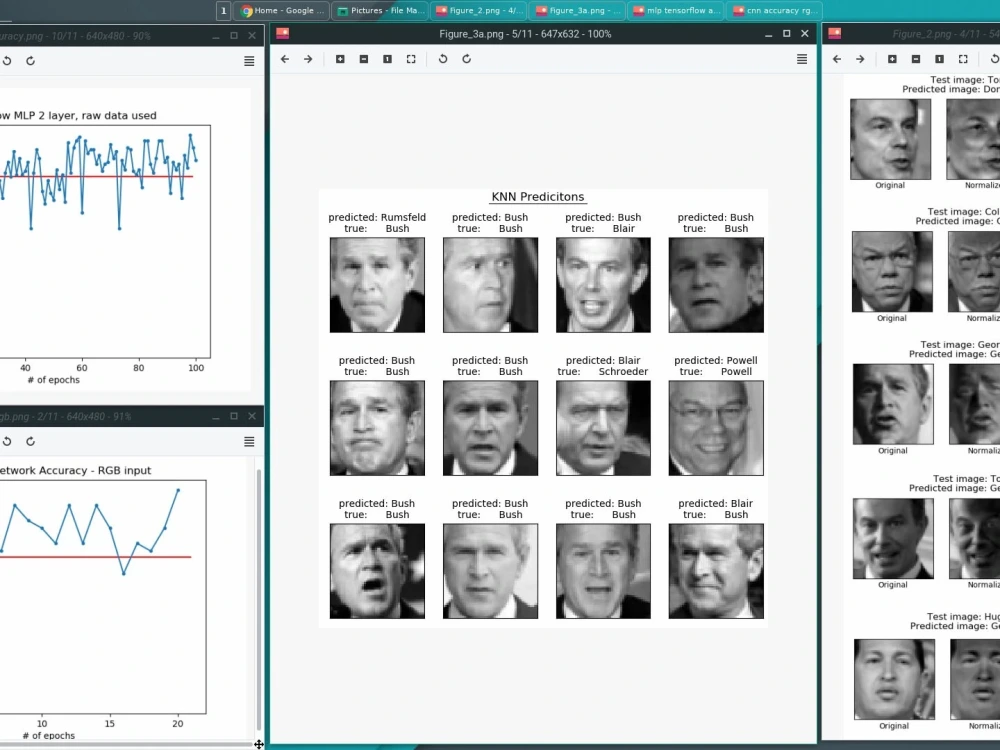Image resolution: width=1000 pixels, height=750 pixels.
Task: Click Figure_3a.png window app icon
Action: click(283, 33)
